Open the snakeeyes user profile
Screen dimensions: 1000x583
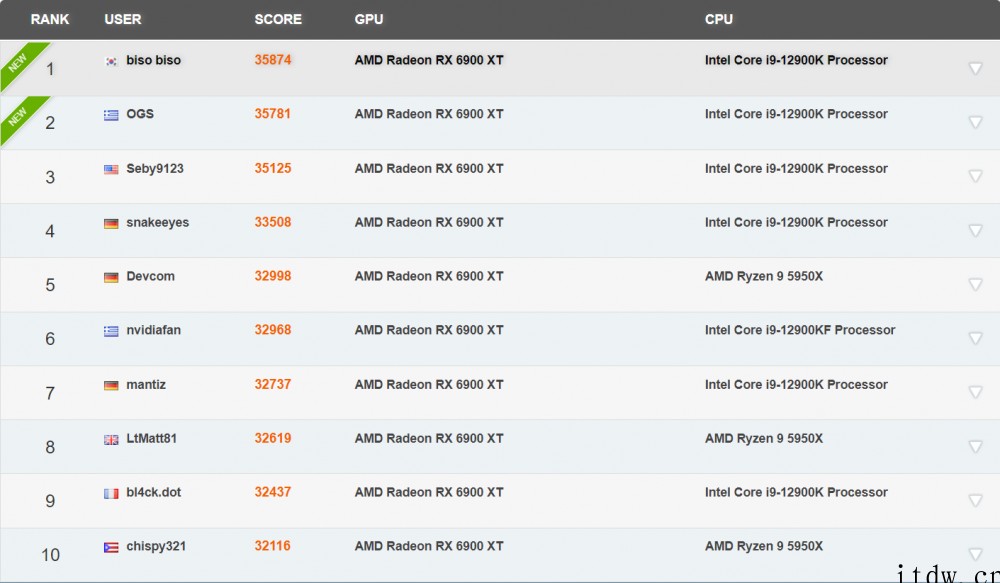[x=158, y=223]
